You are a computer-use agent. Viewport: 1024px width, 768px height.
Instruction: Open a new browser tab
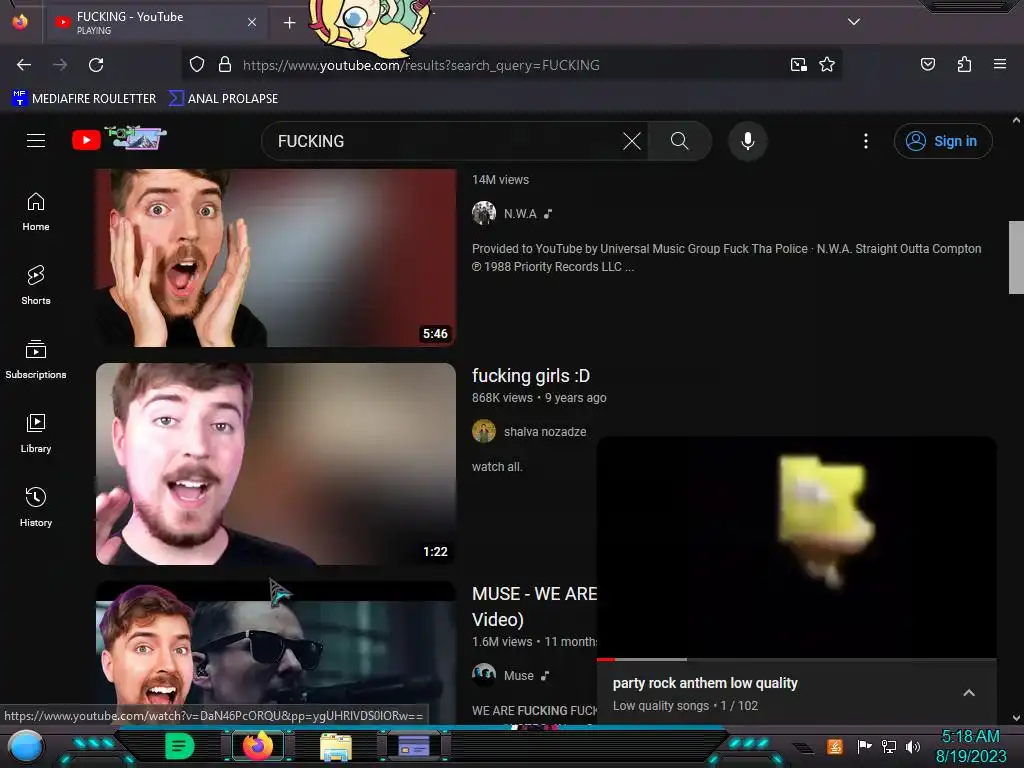click(x=289, y=23)
